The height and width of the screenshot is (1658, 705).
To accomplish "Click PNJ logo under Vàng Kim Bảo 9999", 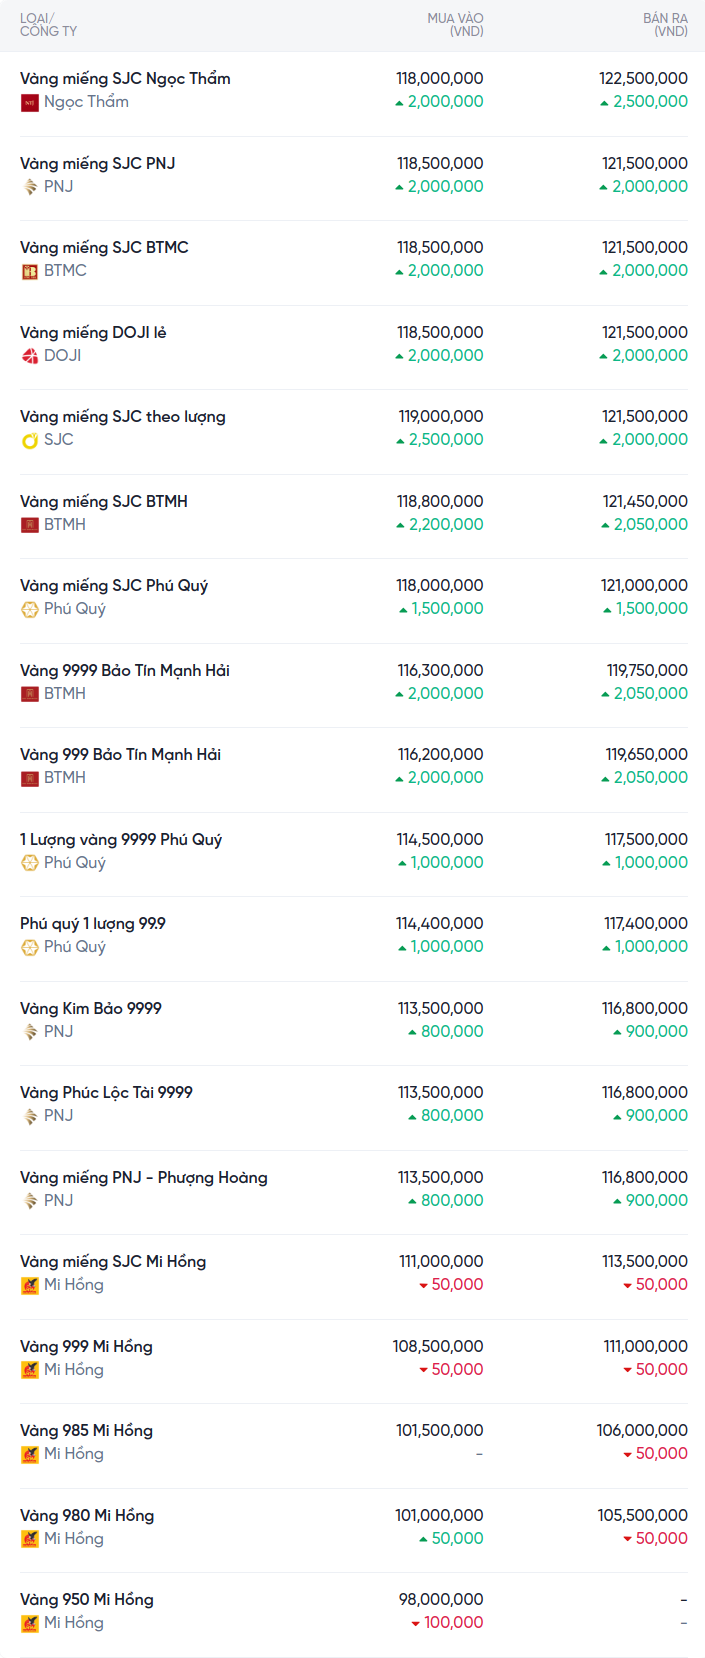I will coord(30,1032).
